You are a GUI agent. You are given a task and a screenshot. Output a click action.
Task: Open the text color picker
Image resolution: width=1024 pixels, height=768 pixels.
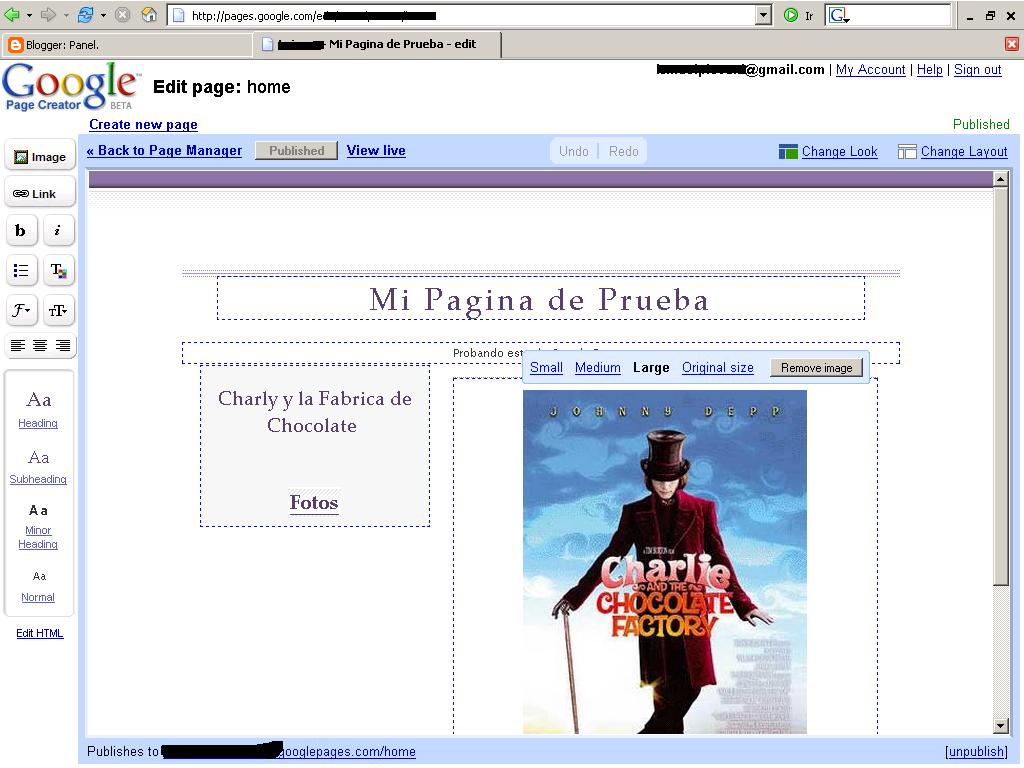[x=58, y=270]
